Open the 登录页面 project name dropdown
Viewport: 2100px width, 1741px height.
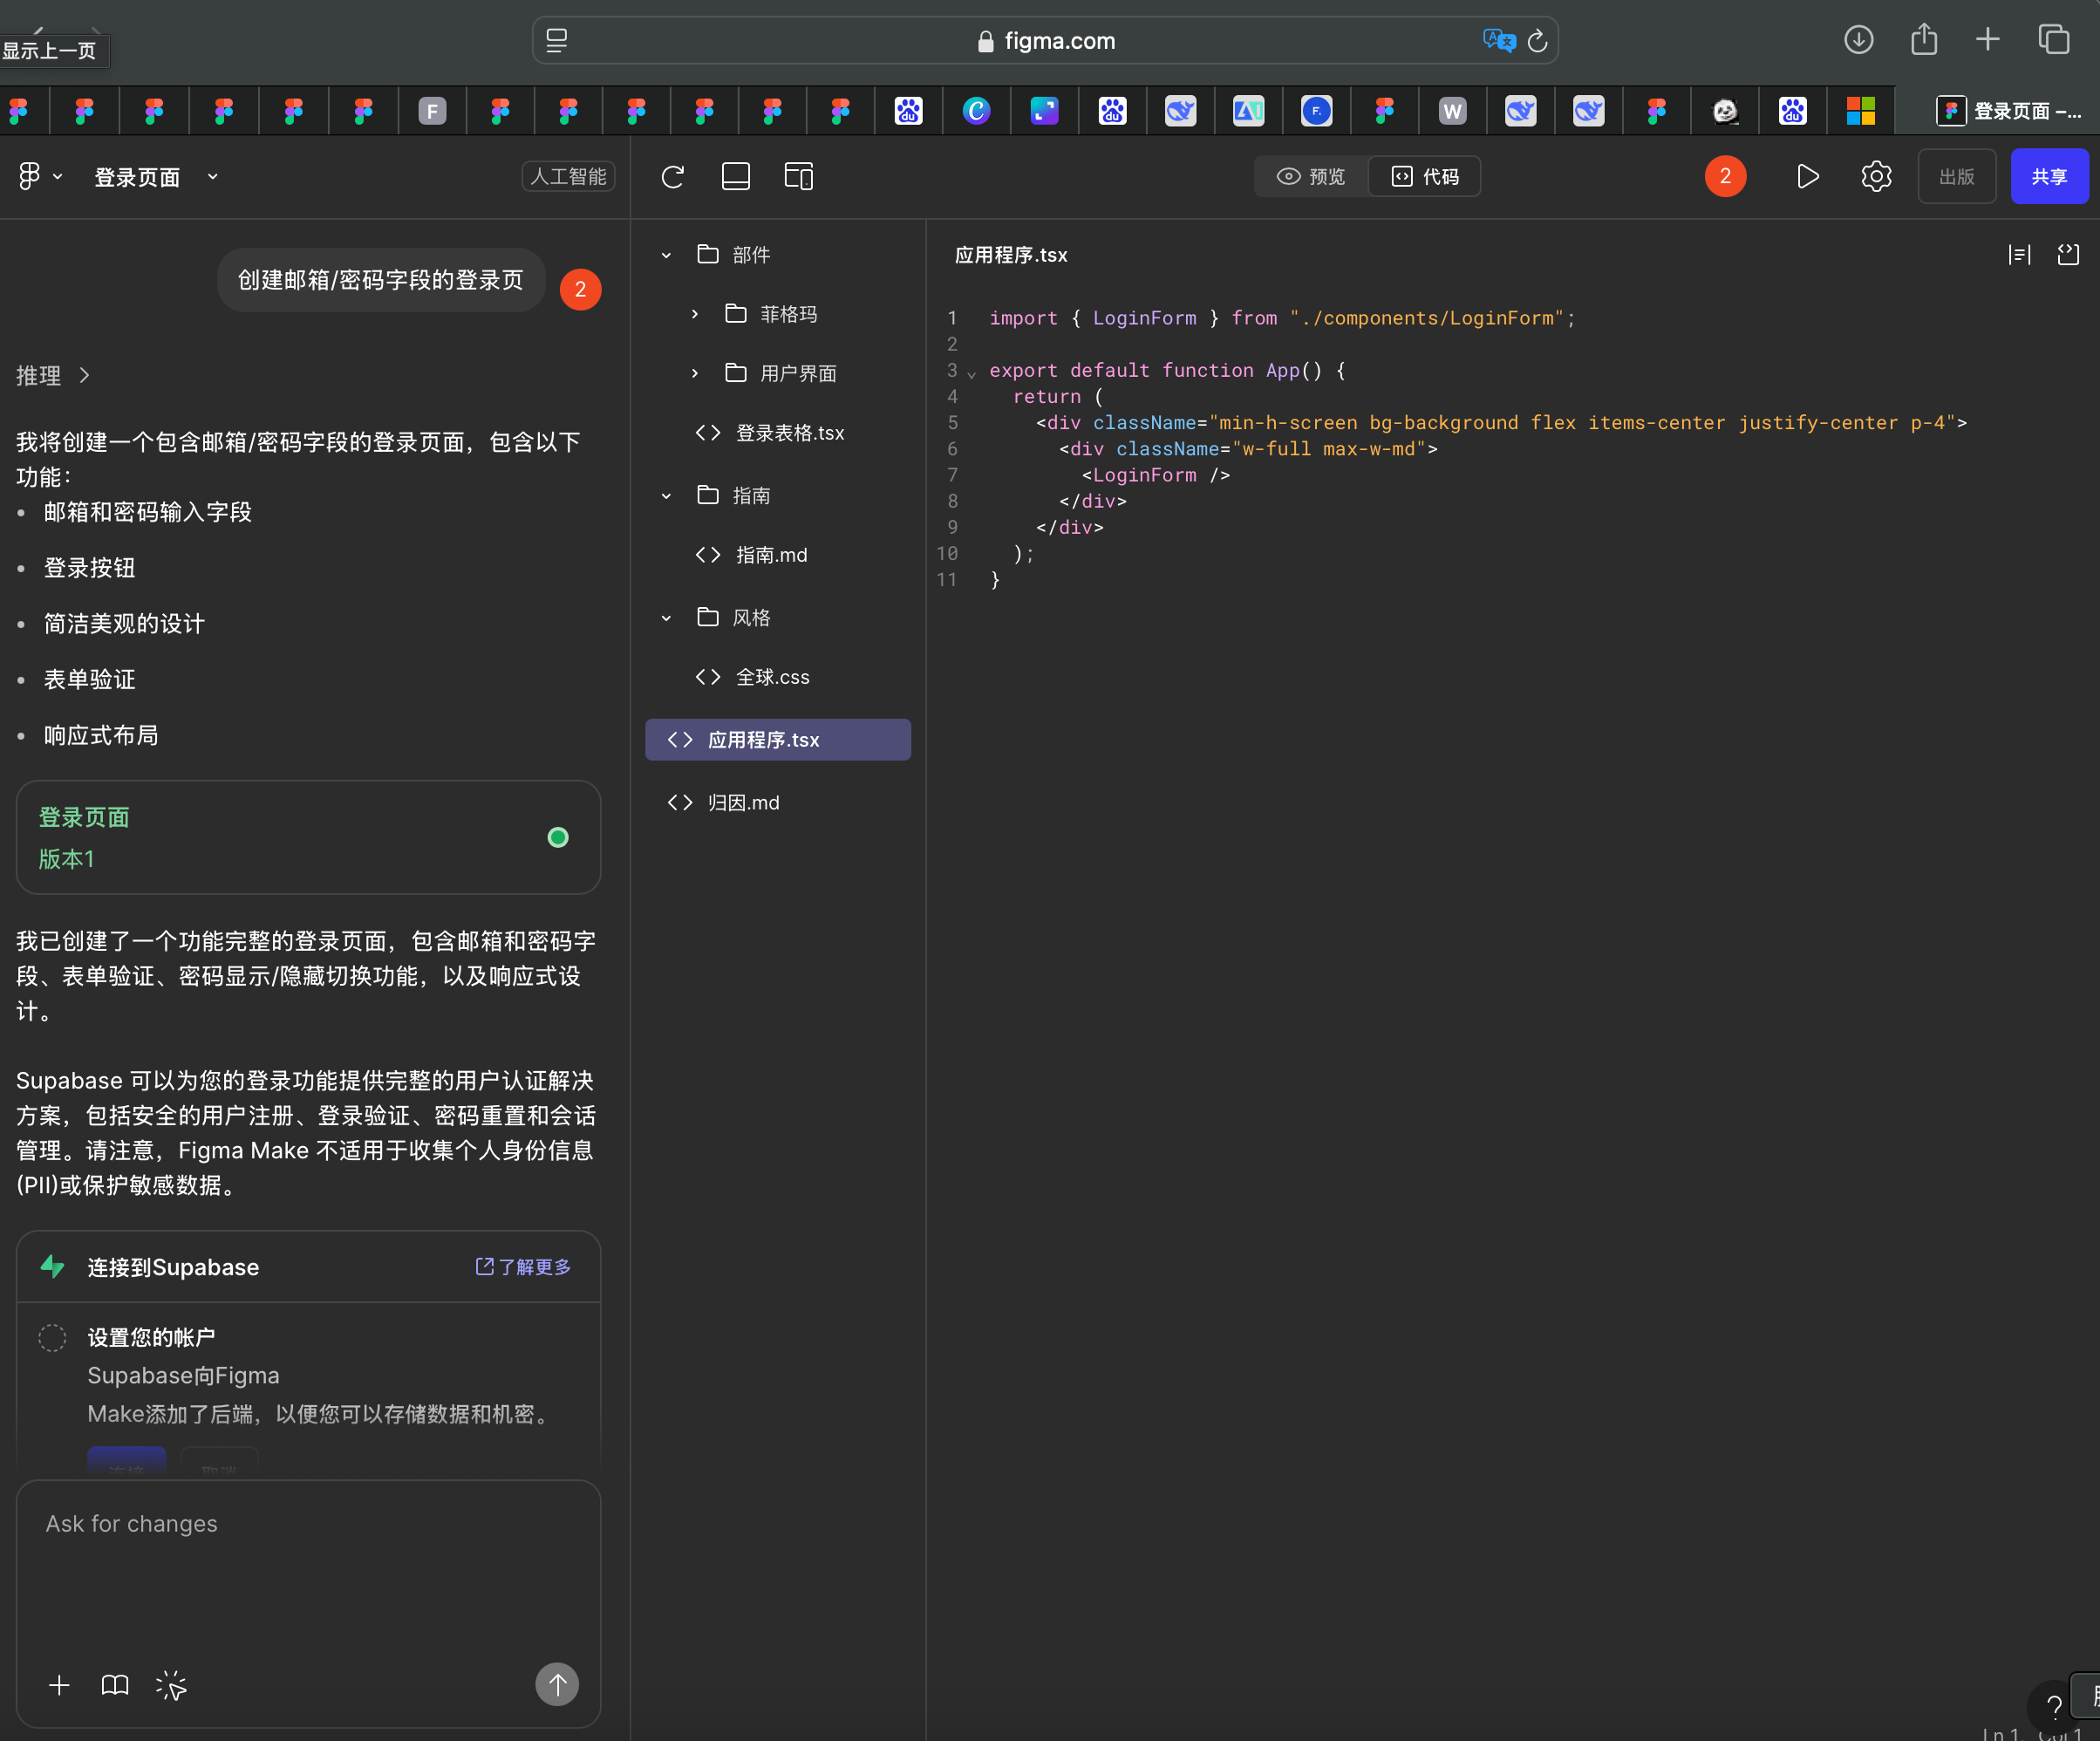point(211,176)
